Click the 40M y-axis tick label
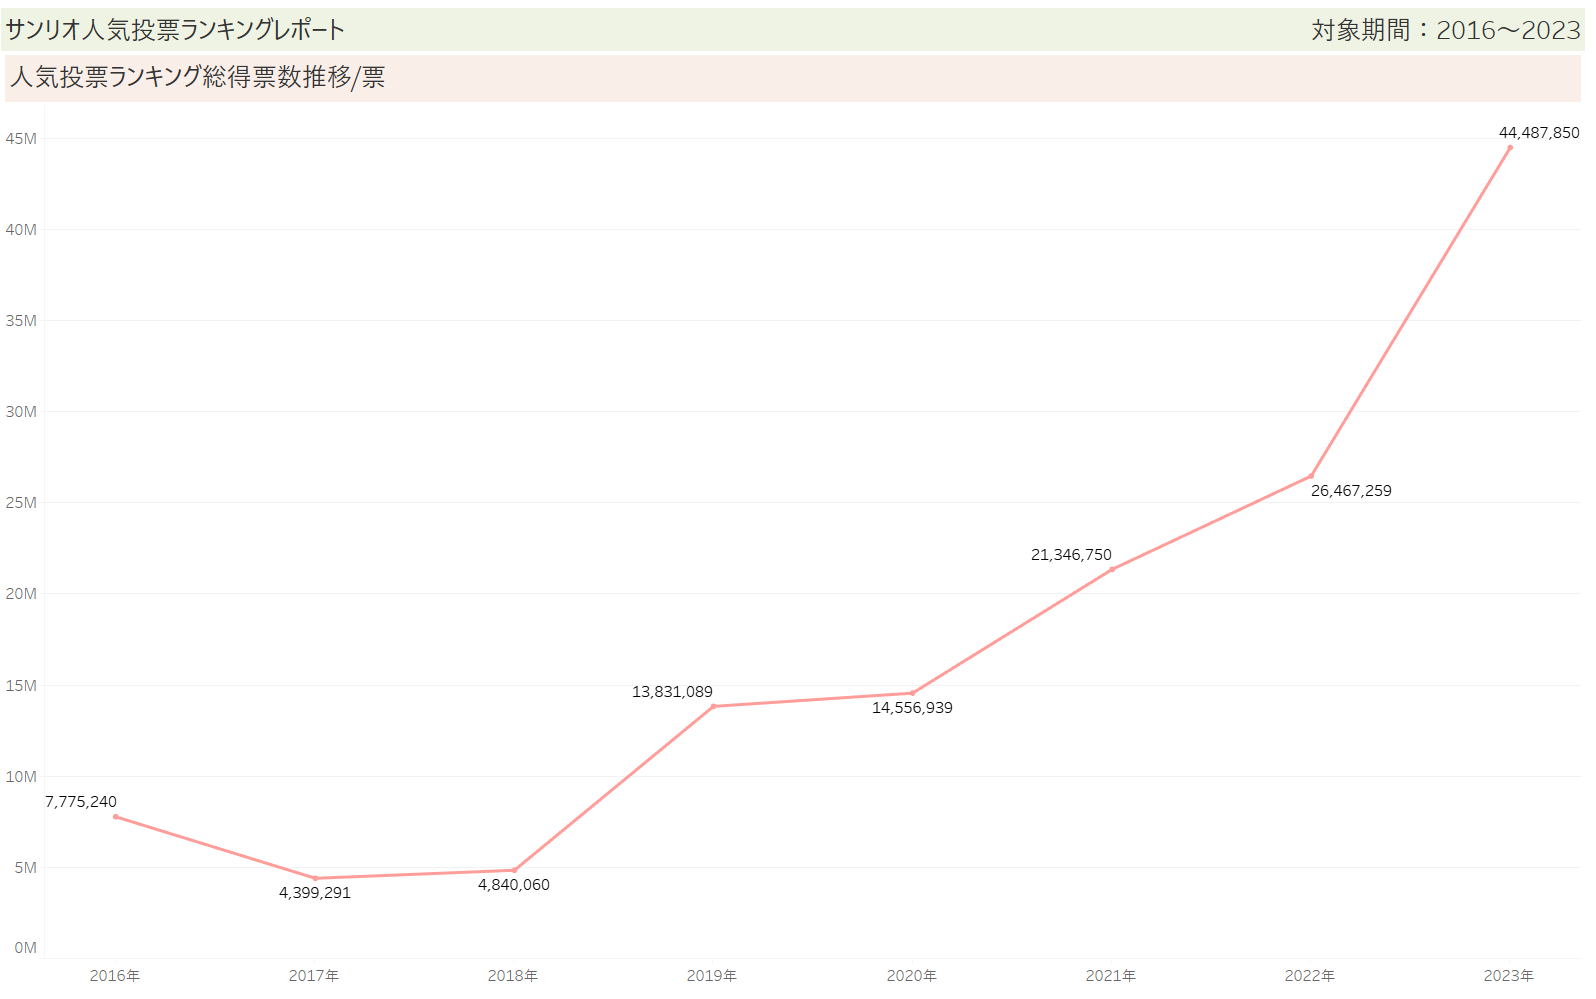 click(21, 229)
